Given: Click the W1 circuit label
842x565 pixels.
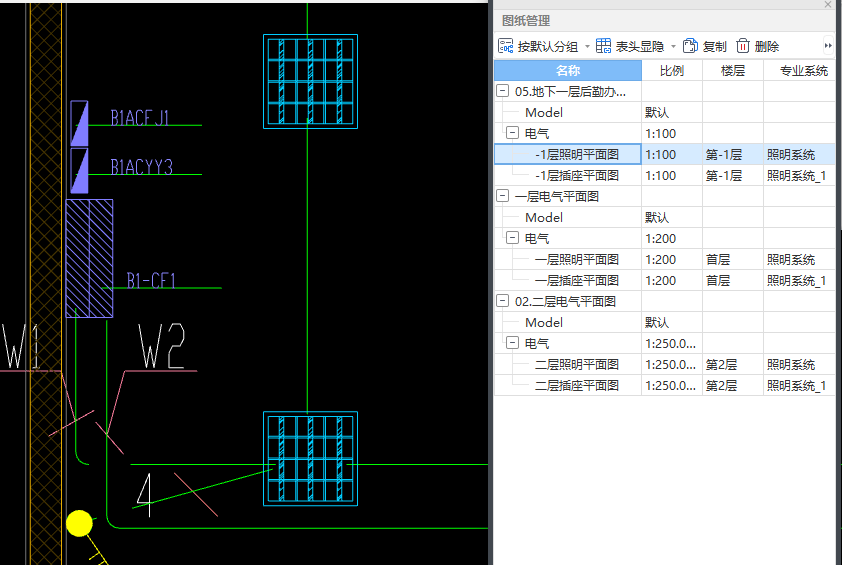Looking at the screenshot, I should click(21, 346).
